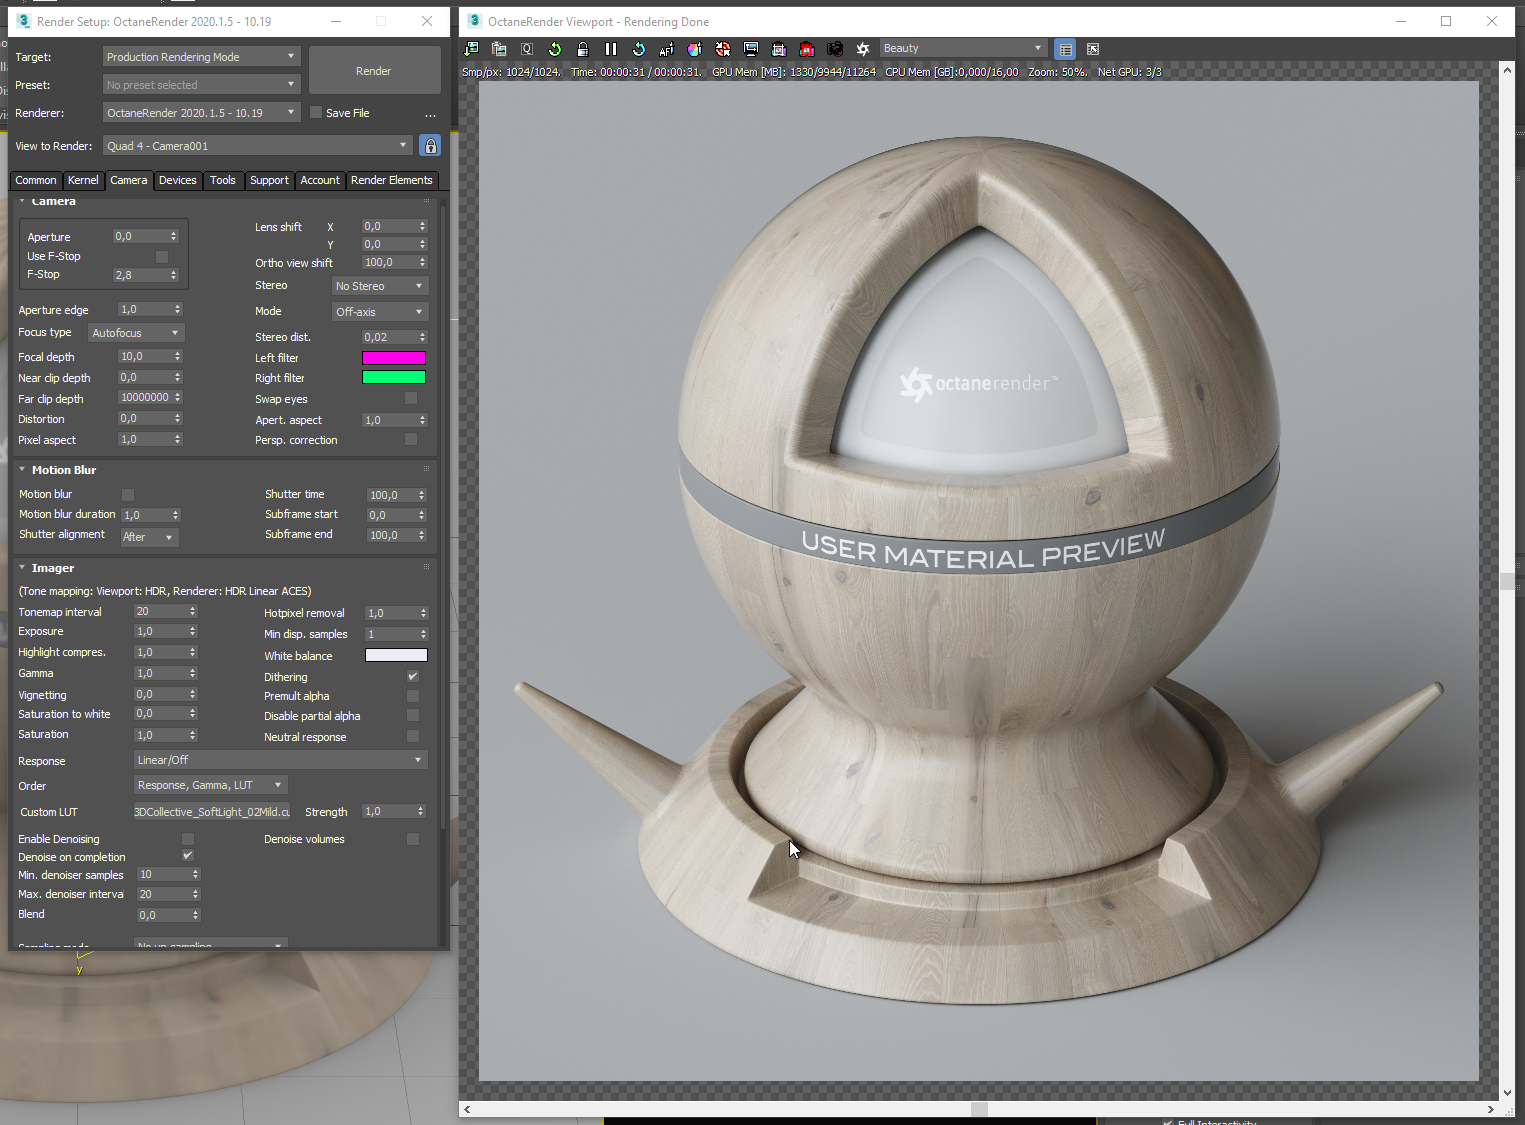Enable the Premult alpha checkbox
1525x1125 pixels.
[x=412, y=696]
